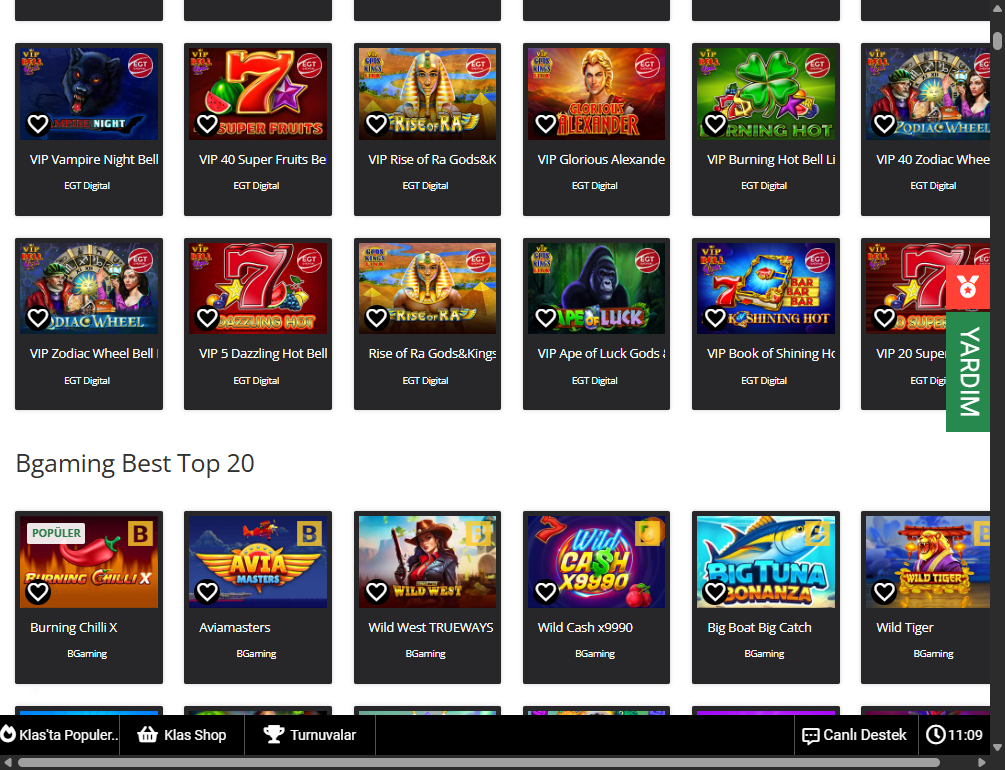Open Klas Shop basket icon
The width and height of the screenshot is (1005, 770).
(x=147, y=735)
